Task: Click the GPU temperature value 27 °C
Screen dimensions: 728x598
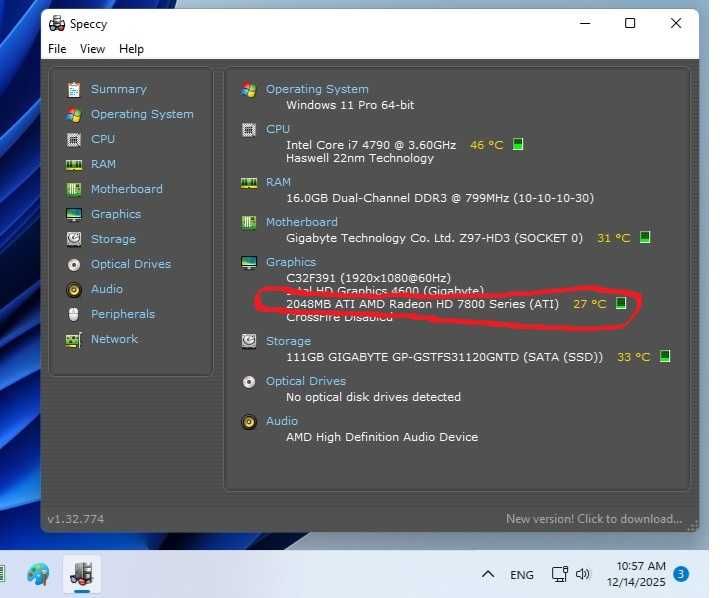Action: 590,304
